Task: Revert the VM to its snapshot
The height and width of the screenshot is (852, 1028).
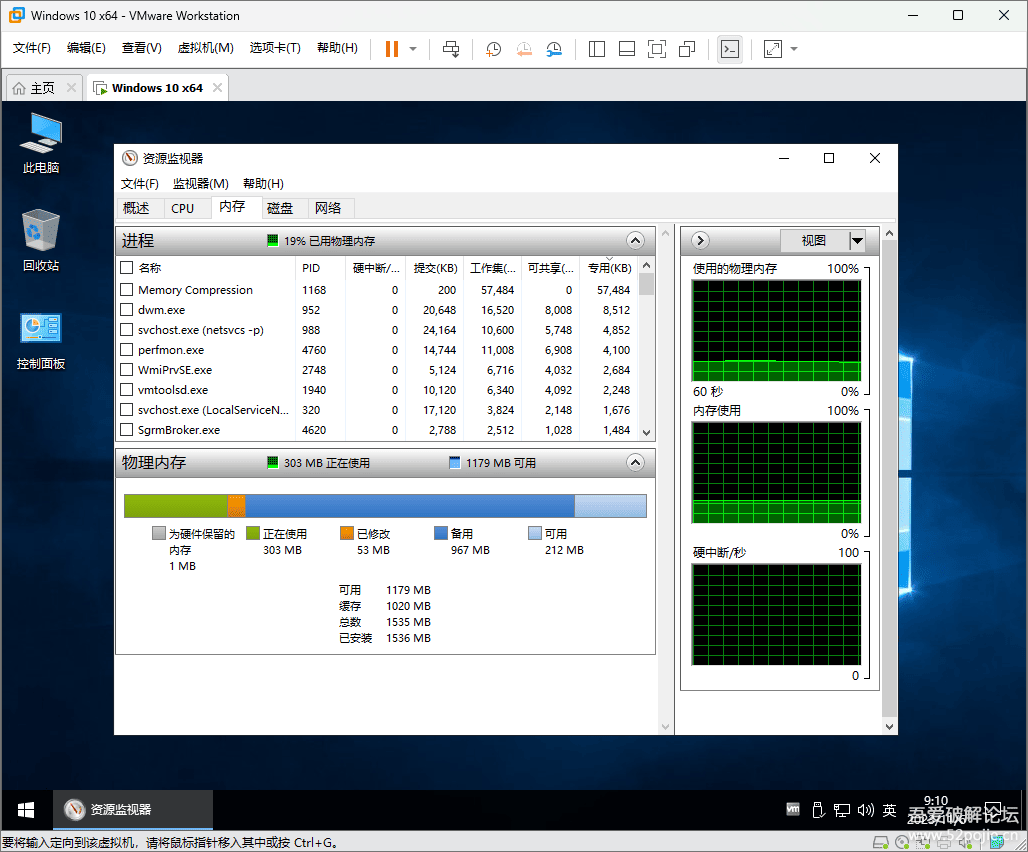Action: point(524,48)
